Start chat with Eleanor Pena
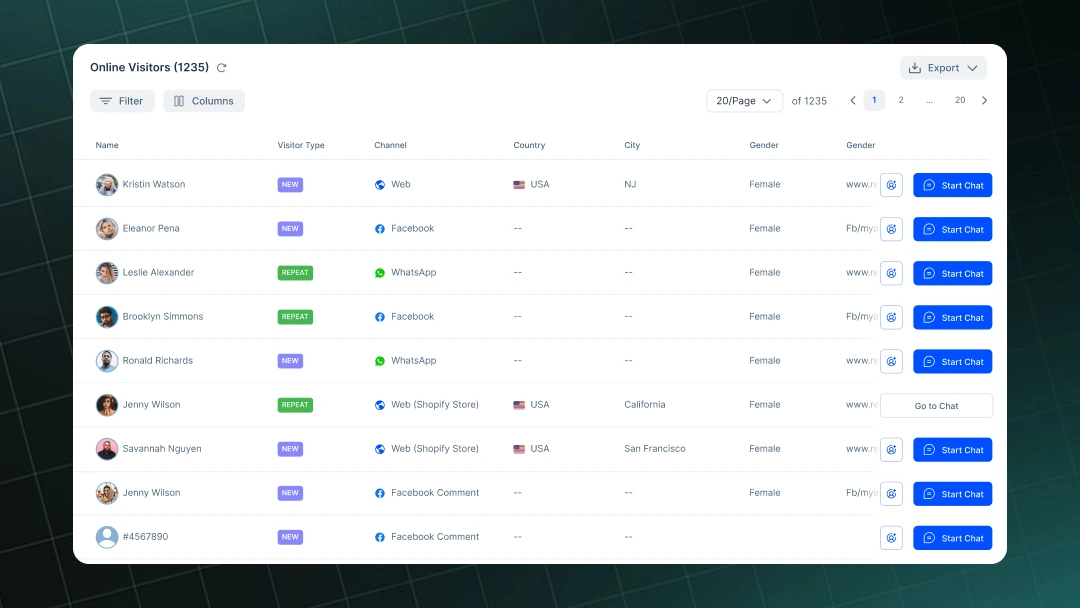Image resolution: width=1080 pixels, height=608 pixels. click(953, 229)
